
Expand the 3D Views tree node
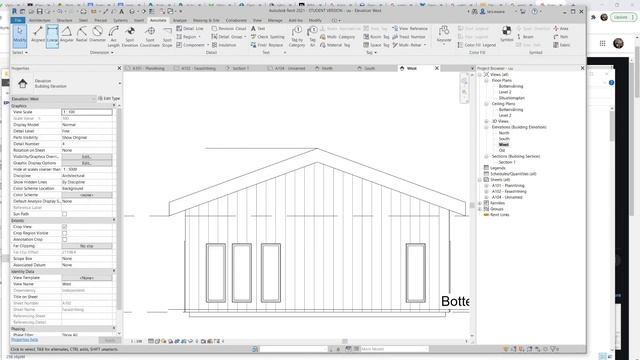486,121
